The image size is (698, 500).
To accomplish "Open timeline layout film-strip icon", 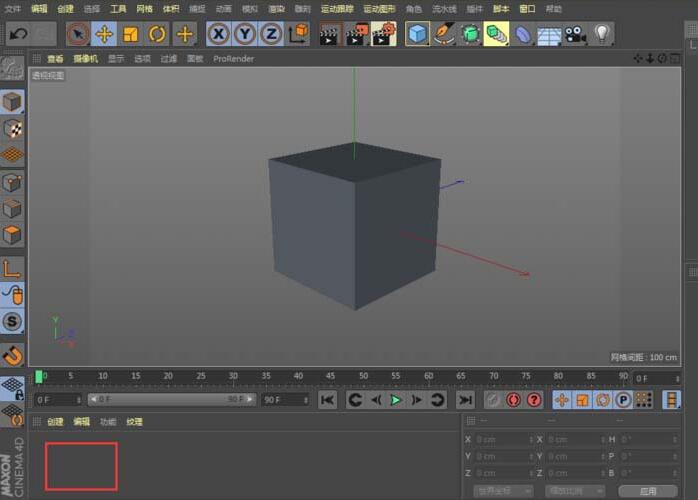I will (671, 400).
